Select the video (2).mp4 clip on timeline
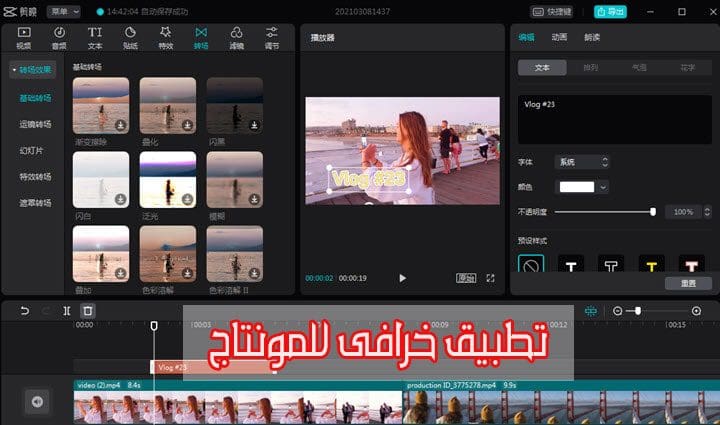 [x=238, y=402]
